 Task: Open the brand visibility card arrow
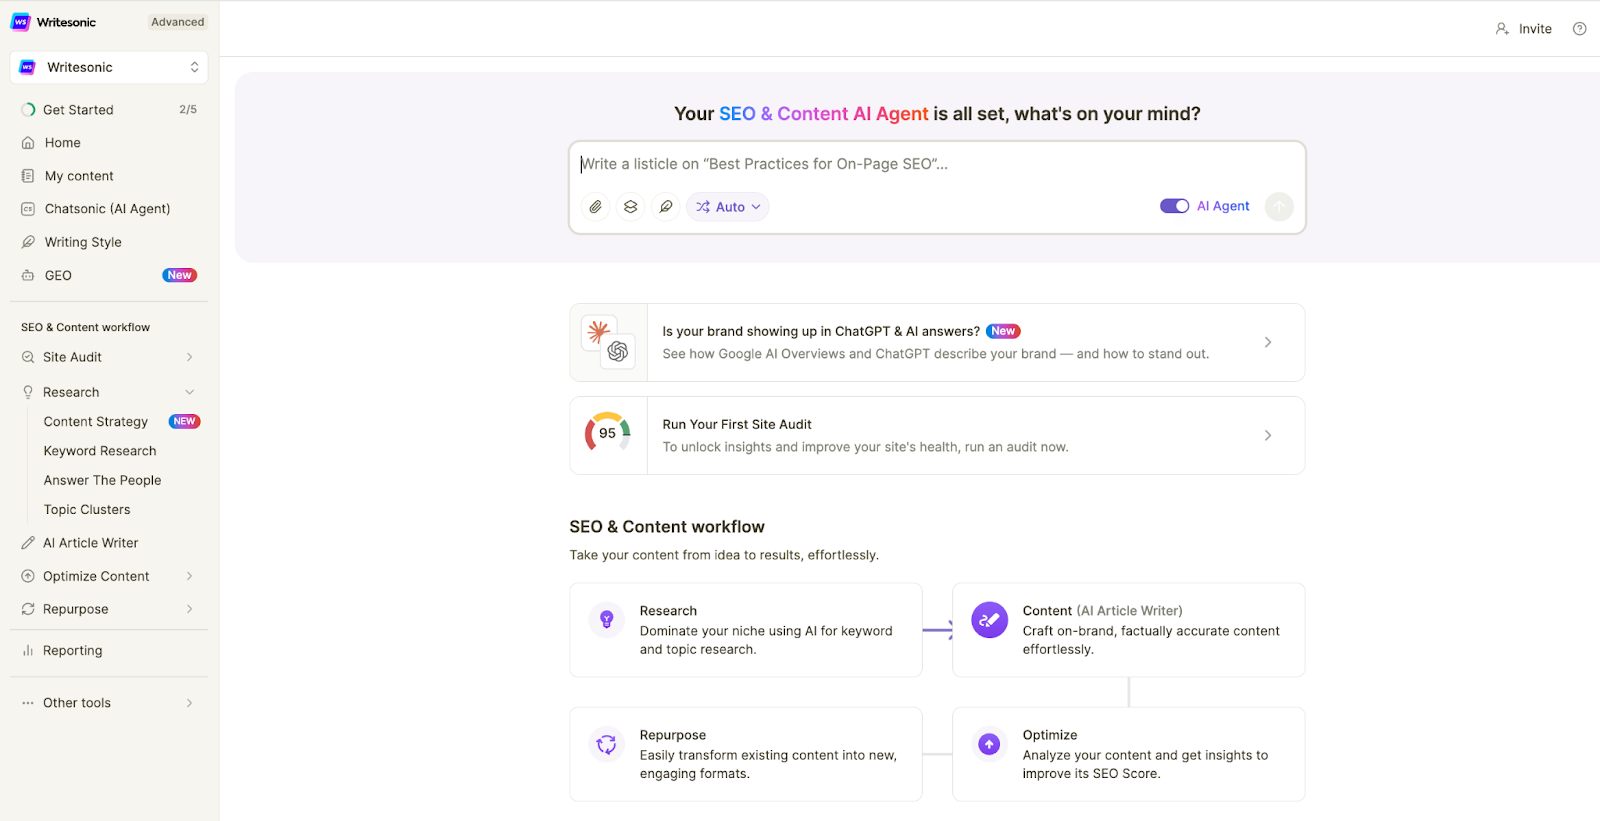point(1268,342)
